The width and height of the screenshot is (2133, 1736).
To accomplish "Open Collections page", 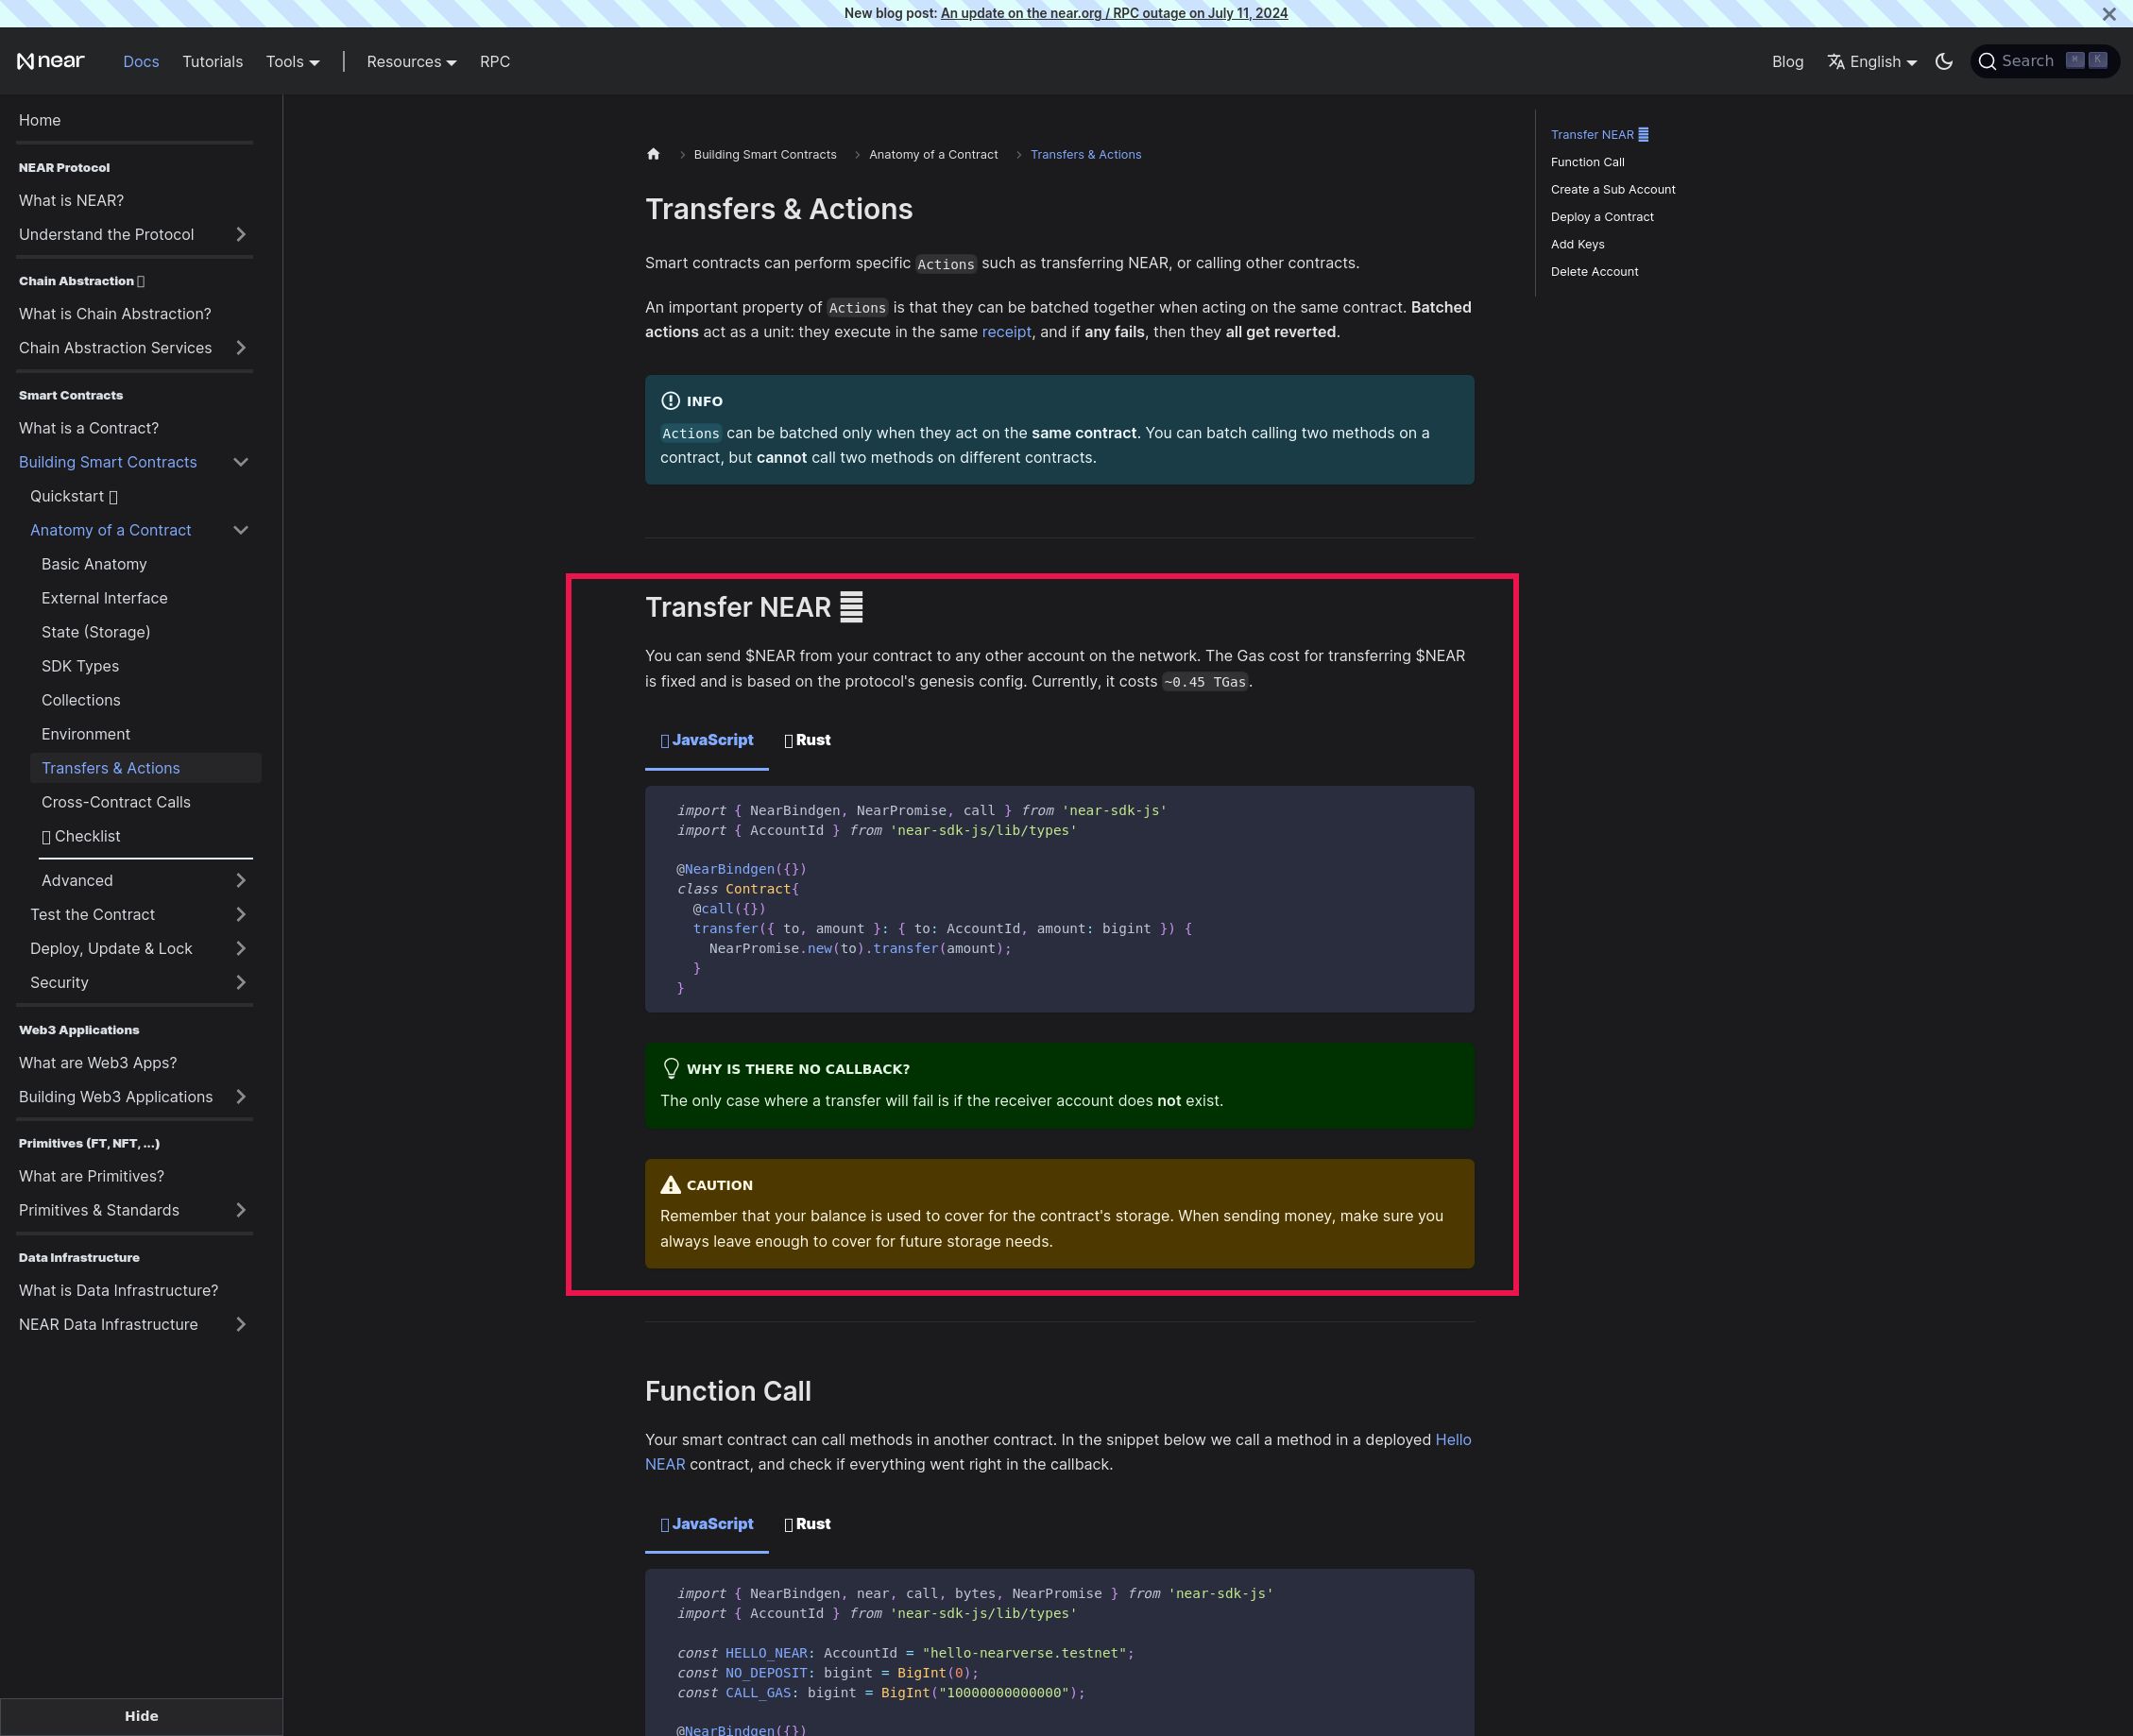I will point(81,700).
